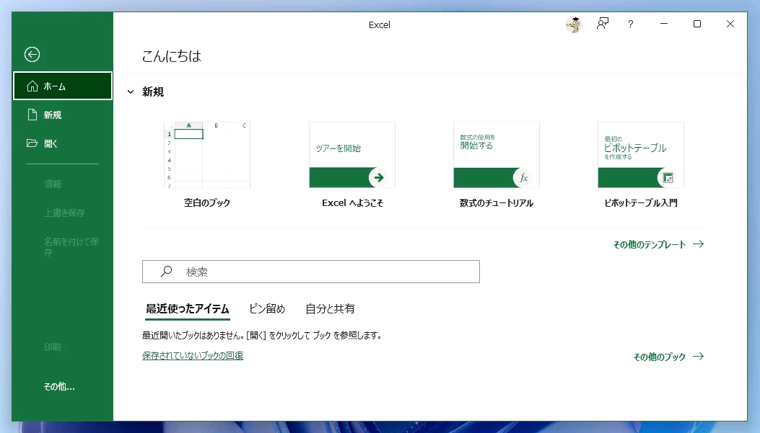Open その他... in the sidebar
Screen dimensions: 760x433
coord(59,386)
